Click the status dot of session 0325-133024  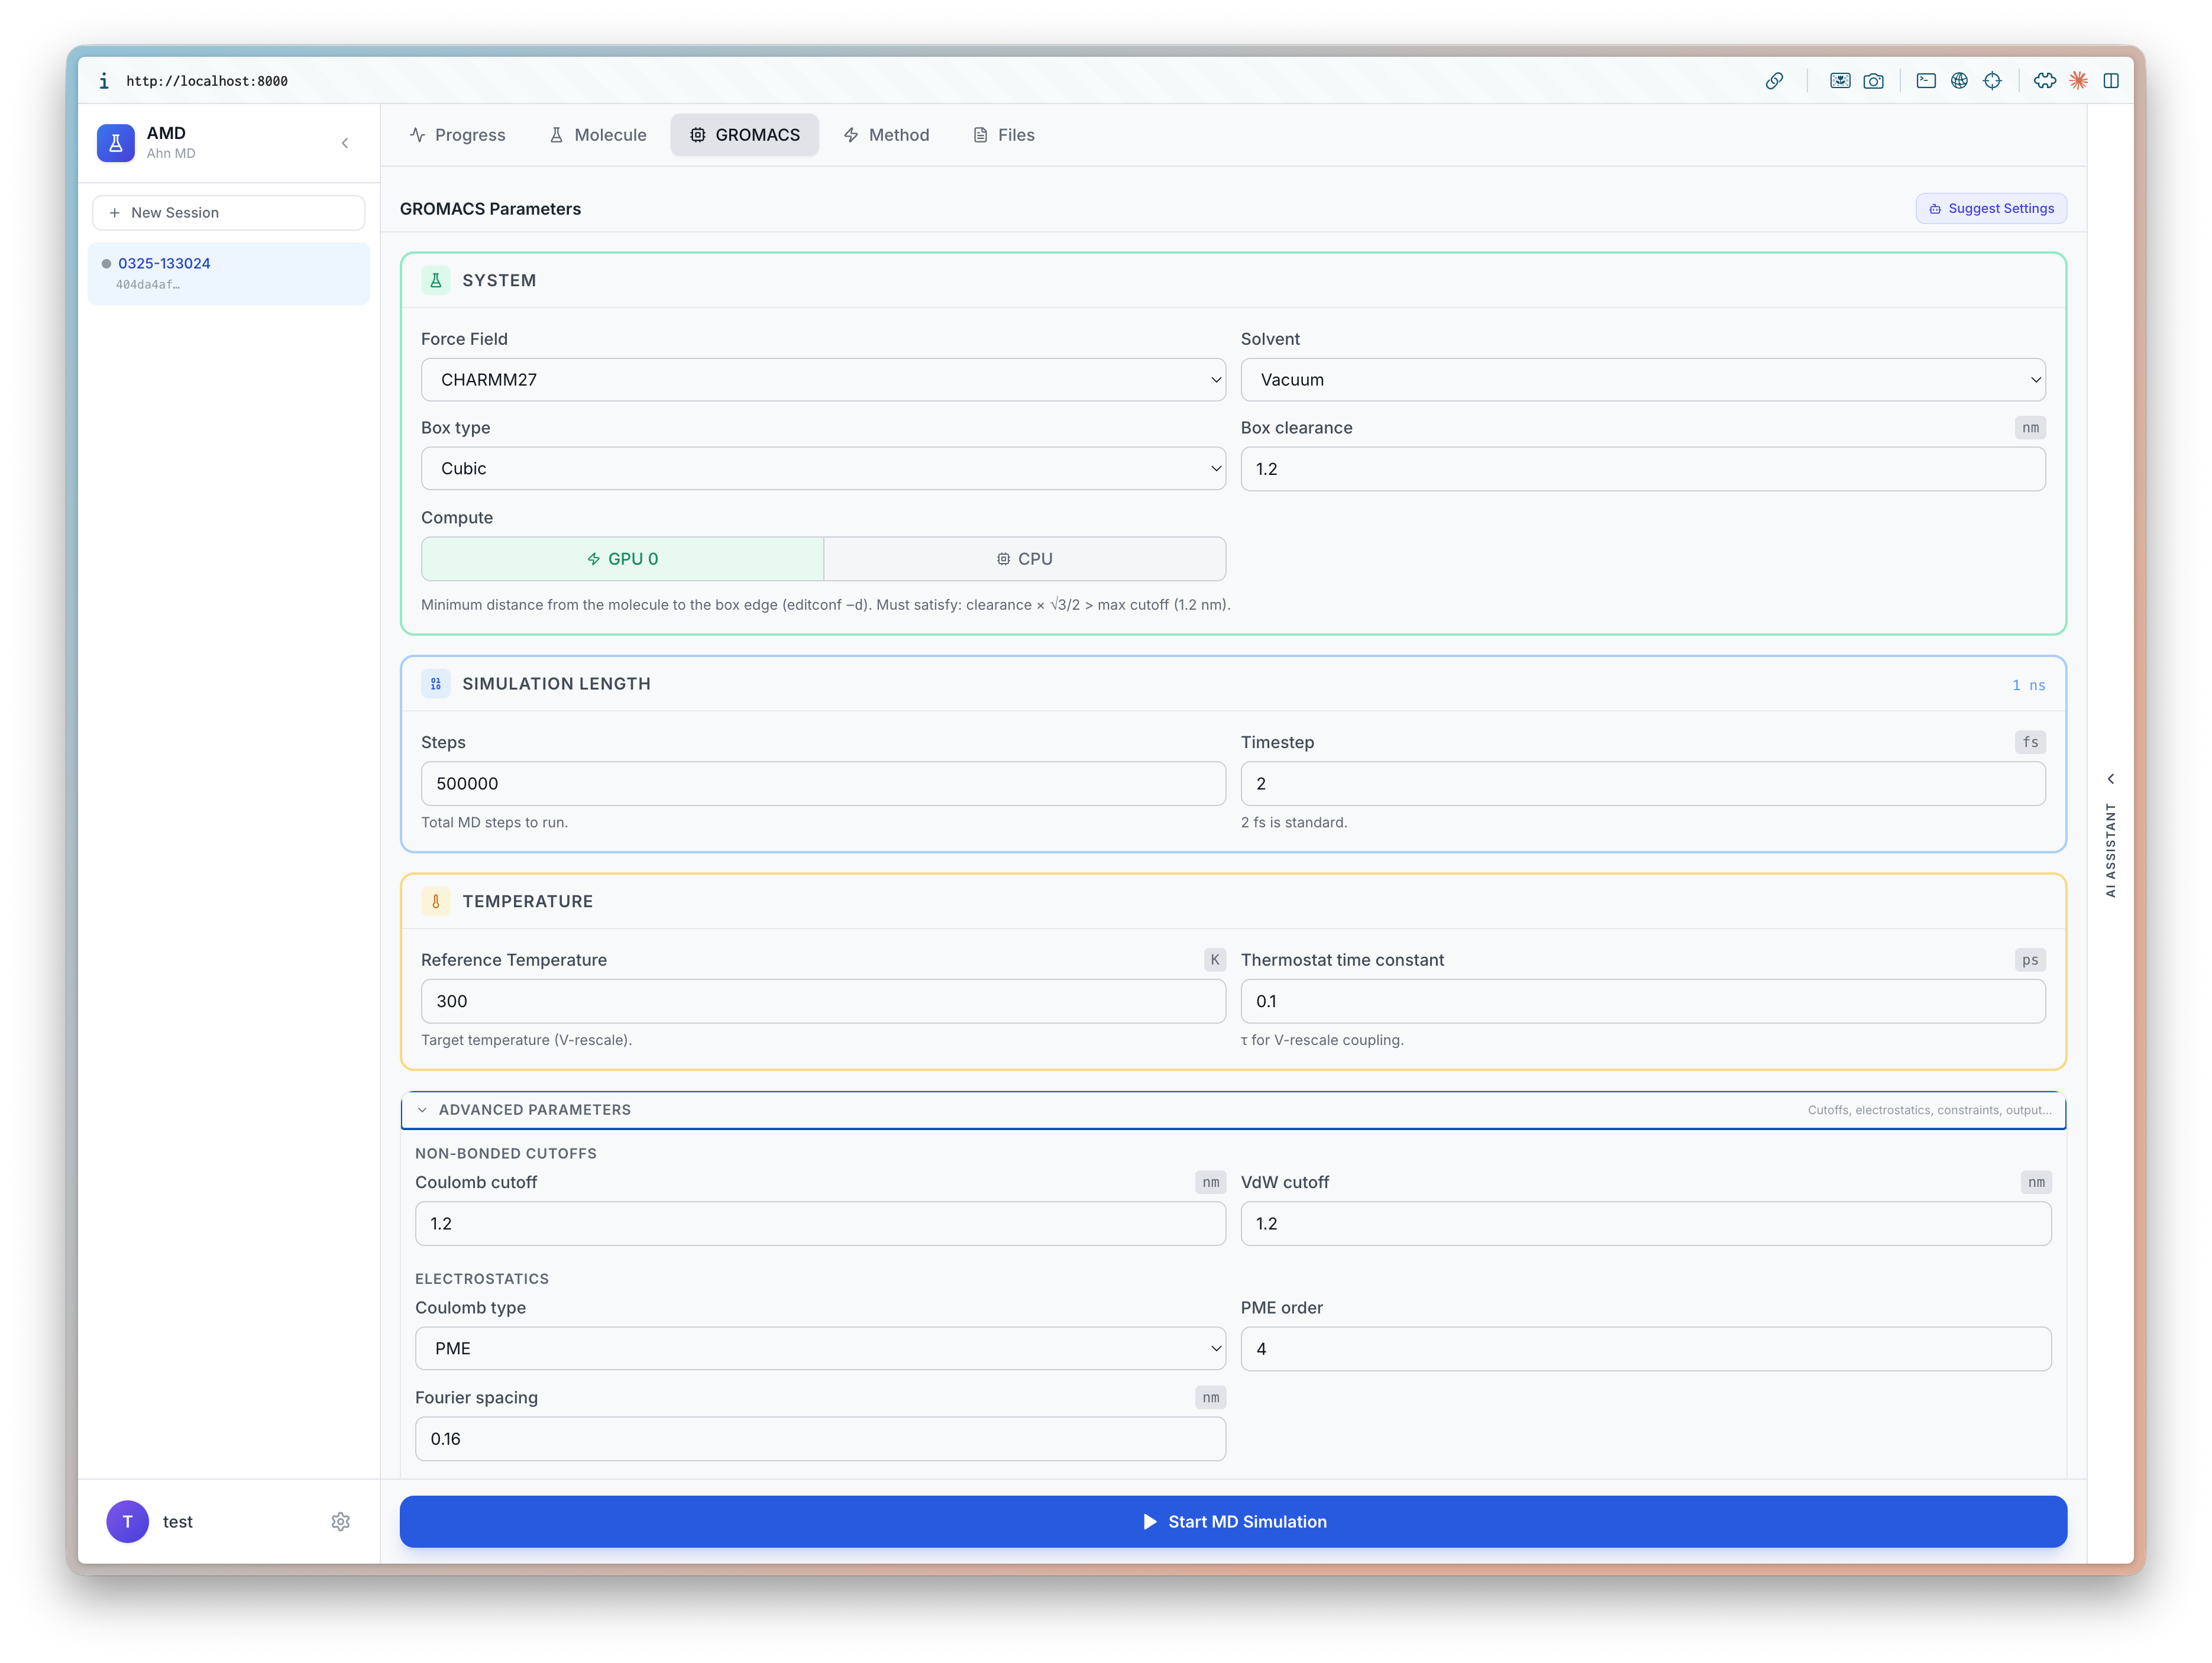coord(106,264)
